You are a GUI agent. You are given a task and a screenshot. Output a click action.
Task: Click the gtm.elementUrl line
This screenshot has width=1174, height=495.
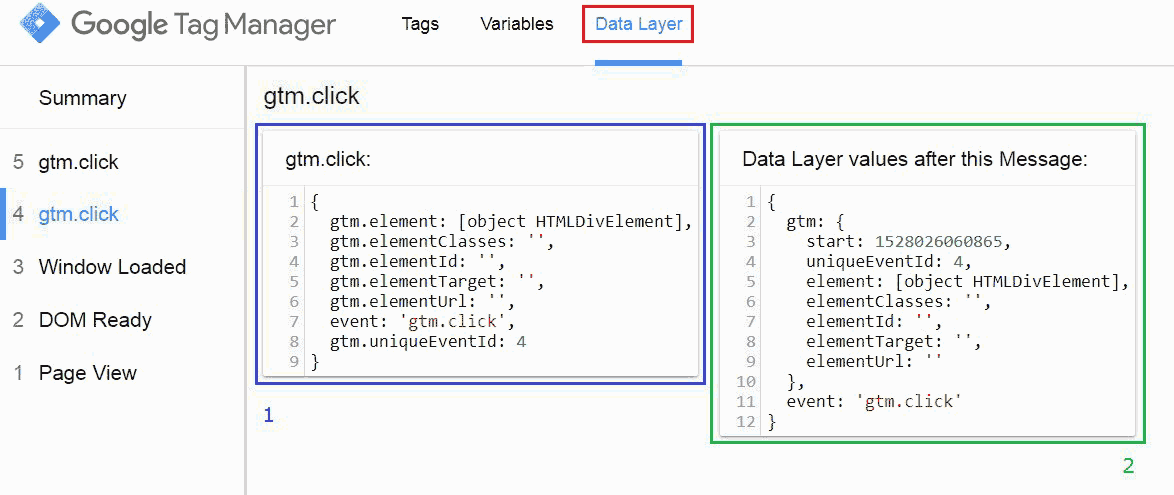coord(422,303)
